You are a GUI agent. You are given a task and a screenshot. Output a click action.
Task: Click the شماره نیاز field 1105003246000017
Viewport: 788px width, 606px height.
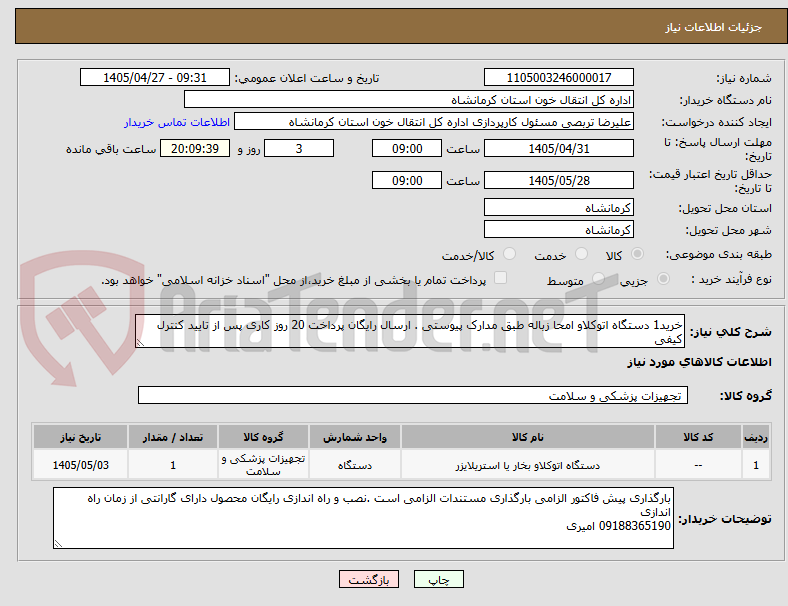(x=559, y=77)
